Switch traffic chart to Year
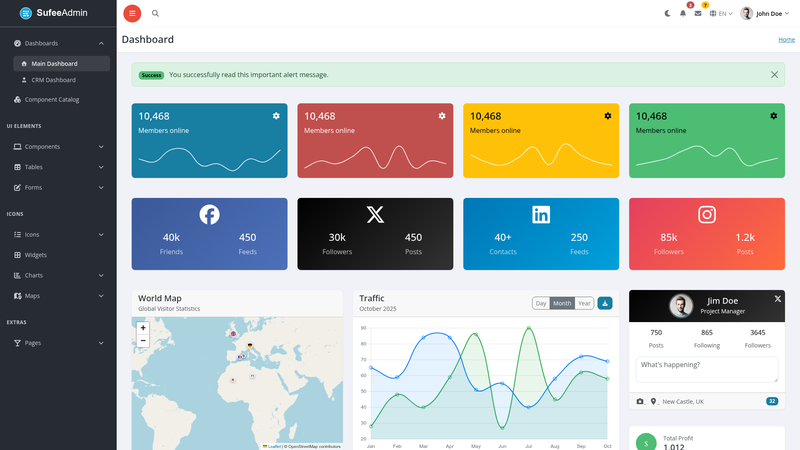Image resolution: width=800 pixels, height=450 pixels. click(x=584, y=303)
